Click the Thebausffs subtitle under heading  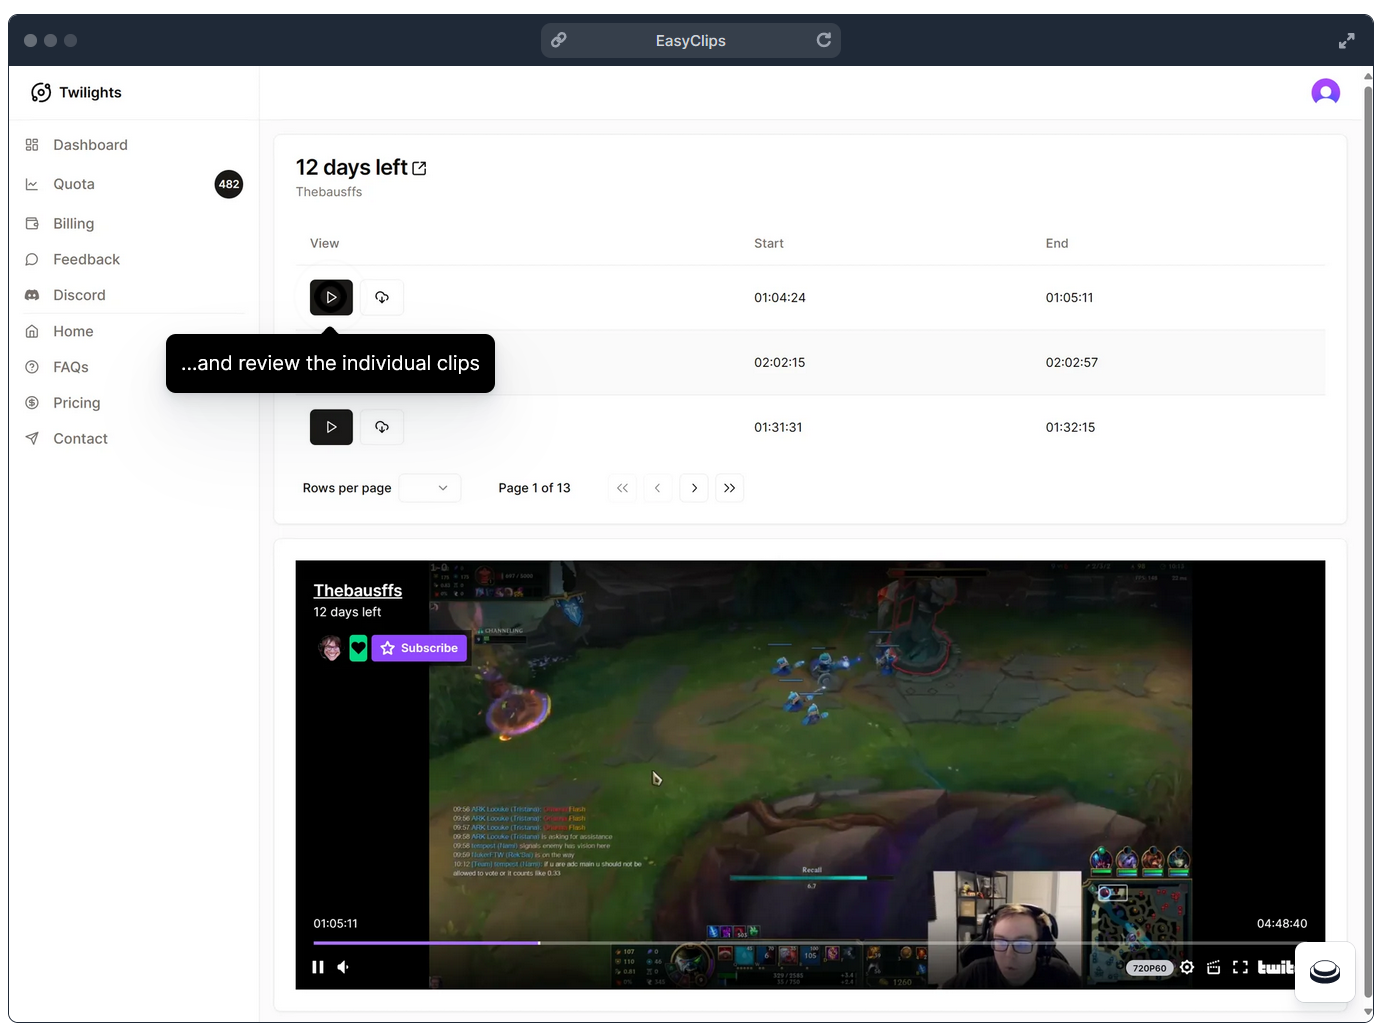(329, 192)
